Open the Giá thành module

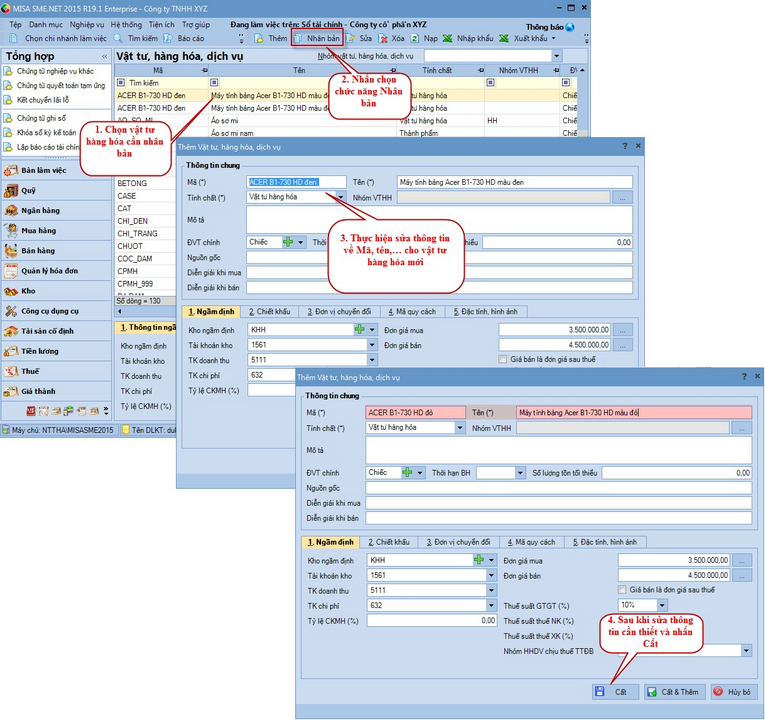[57, 391]
